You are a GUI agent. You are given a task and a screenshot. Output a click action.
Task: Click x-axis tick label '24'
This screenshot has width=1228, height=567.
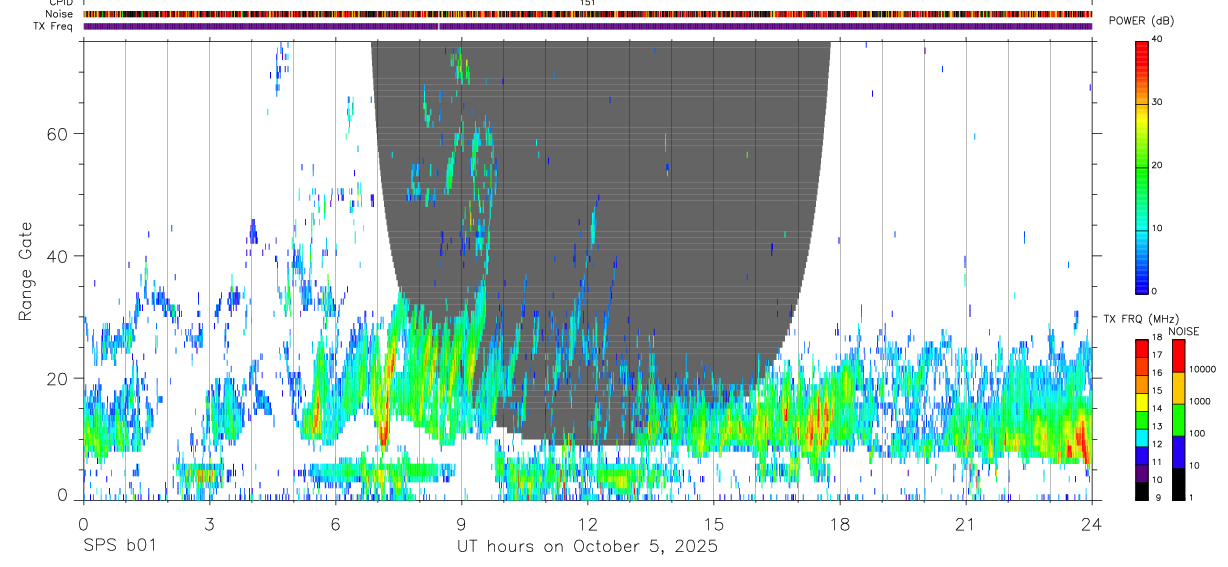click(x=1091, y=524)
